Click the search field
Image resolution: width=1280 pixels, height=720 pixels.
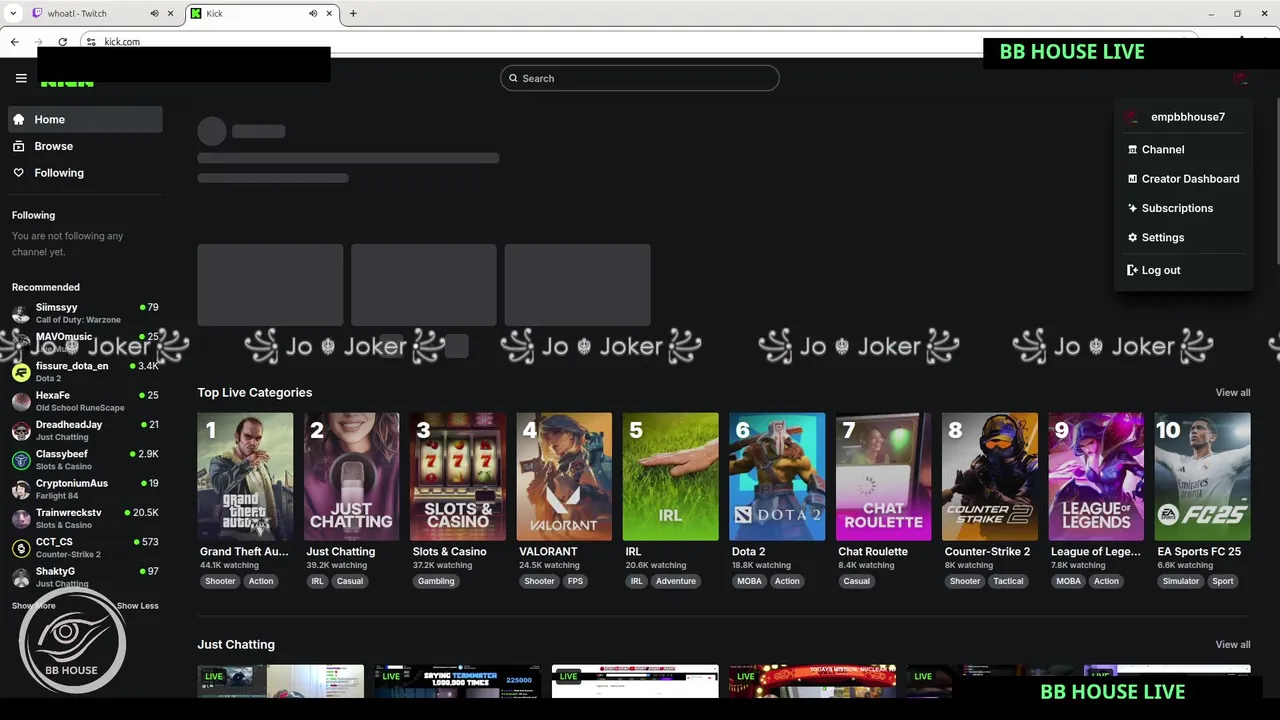point(640,78)
